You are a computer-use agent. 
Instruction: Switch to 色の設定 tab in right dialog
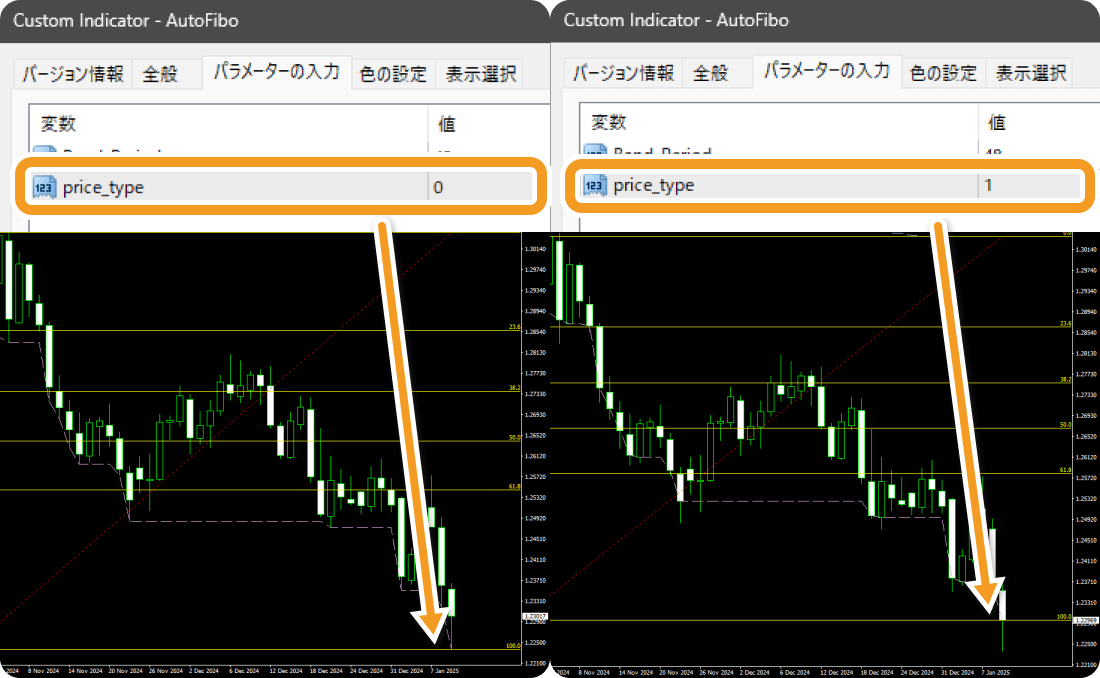pyautogui.click(x=943, y=72)
